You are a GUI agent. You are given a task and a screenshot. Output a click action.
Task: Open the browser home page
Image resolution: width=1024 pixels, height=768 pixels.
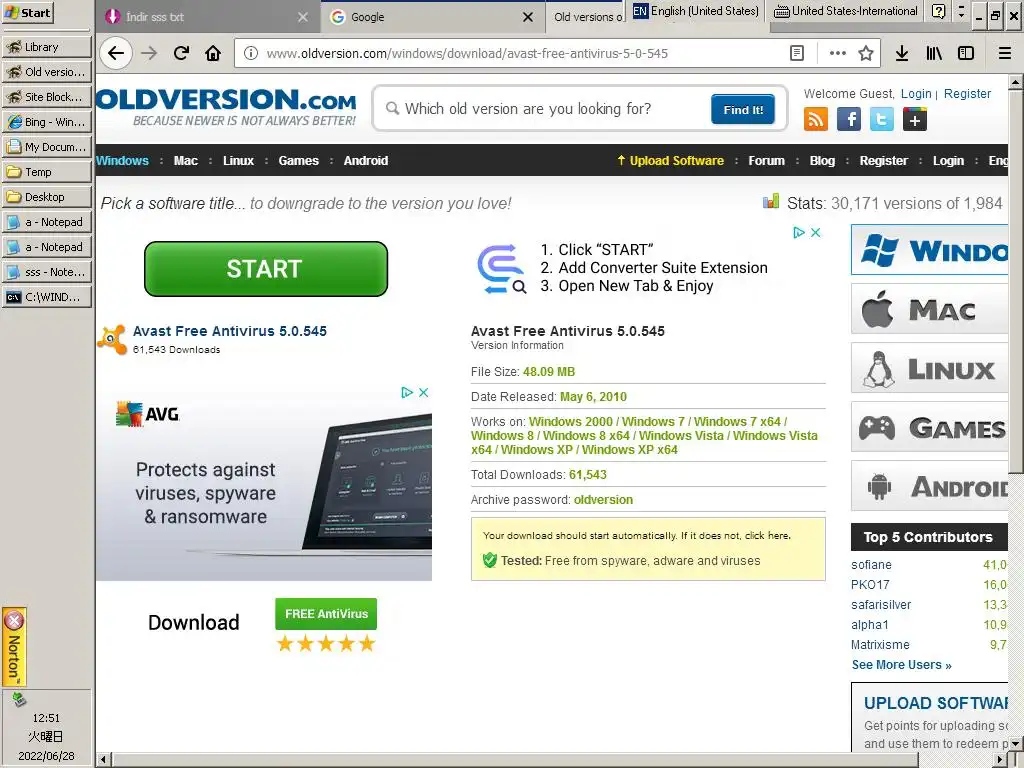coord(213,53)
